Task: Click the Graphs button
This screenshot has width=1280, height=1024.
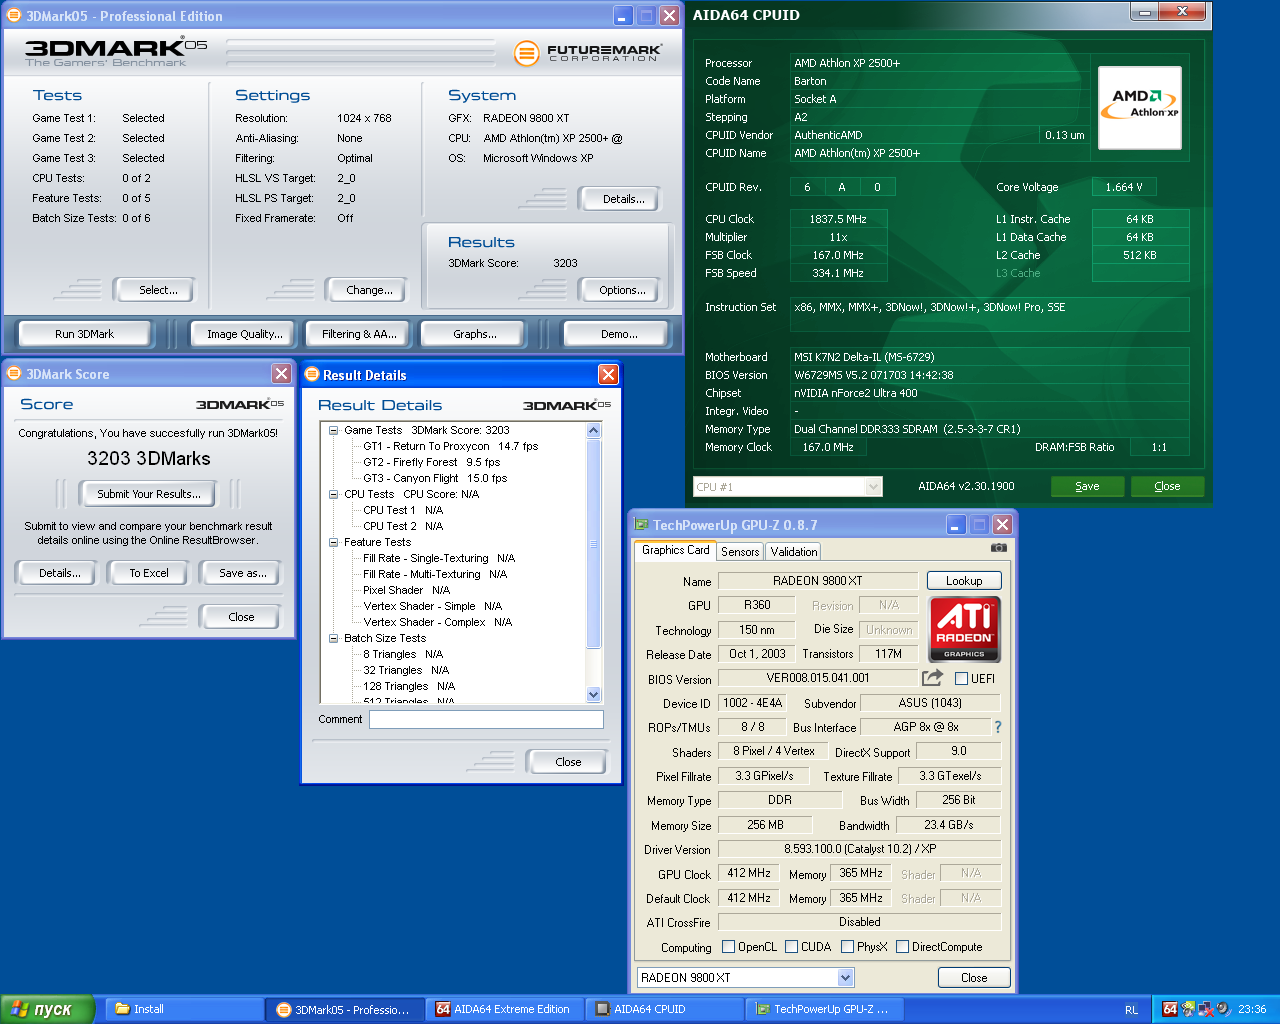Action: 475,334
